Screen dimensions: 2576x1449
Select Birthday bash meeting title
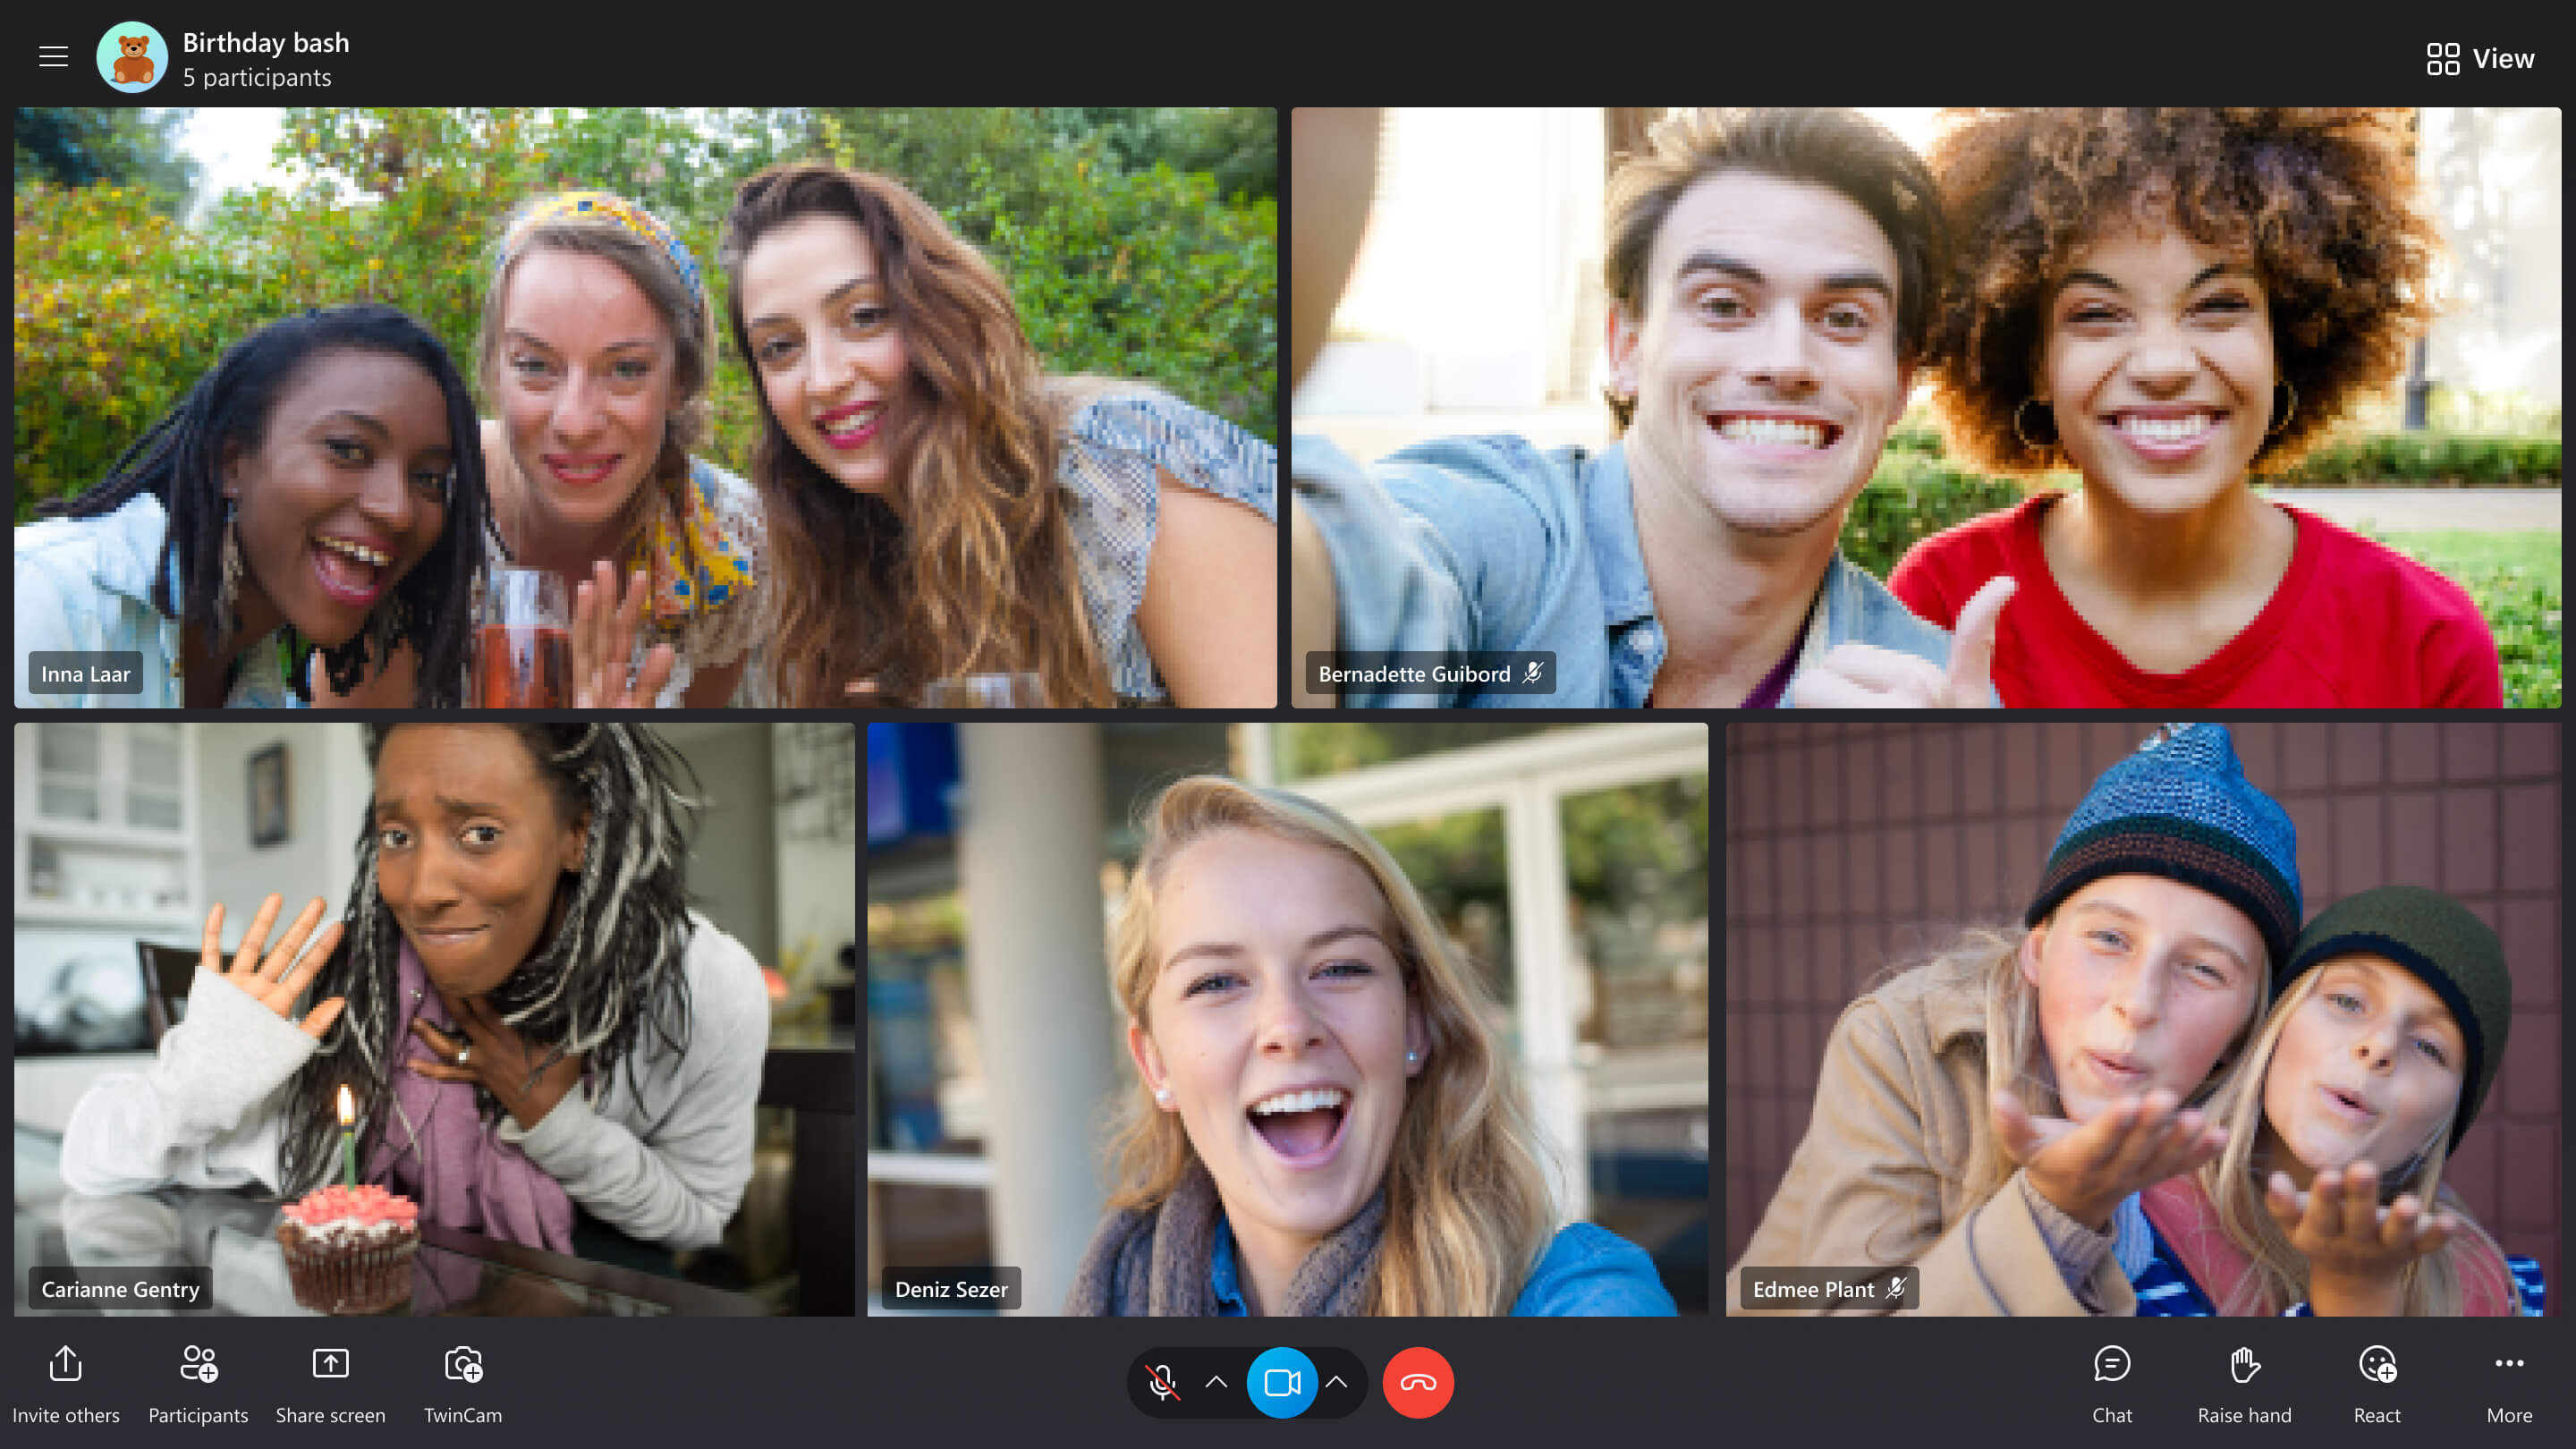click(x=267, y=39)
